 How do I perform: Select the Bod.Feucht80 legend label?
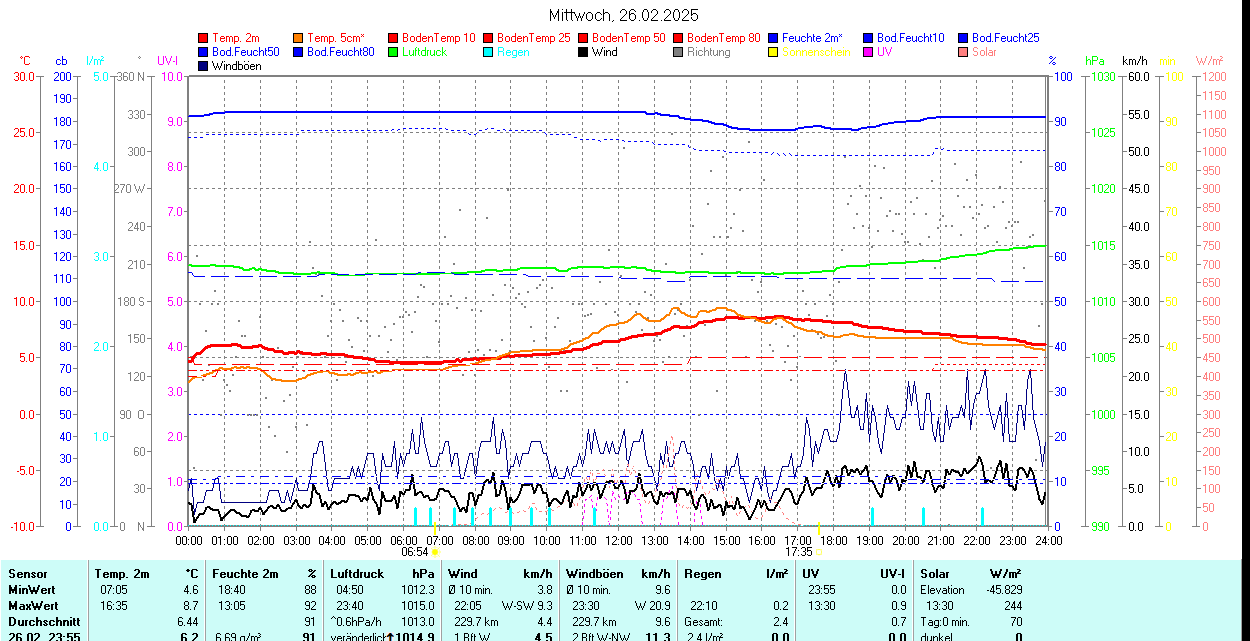click(340, 52)
